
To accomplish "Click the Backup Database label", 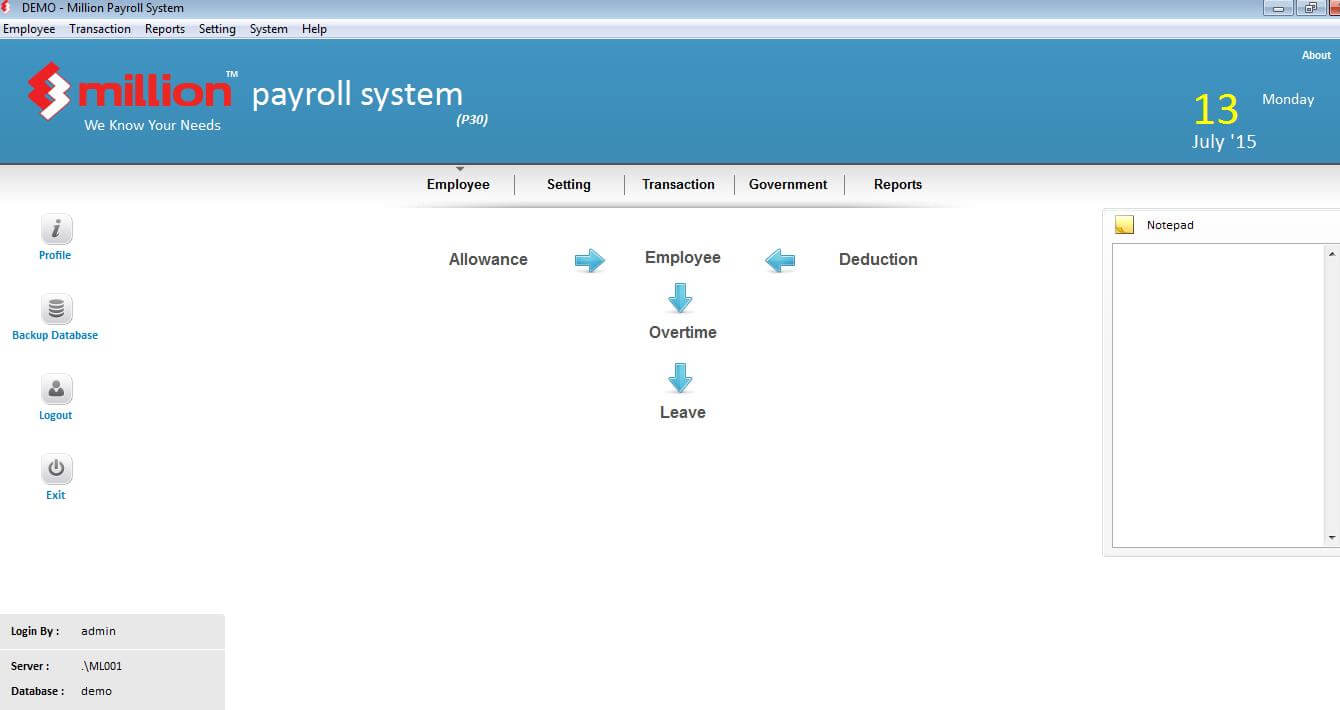I will click(x=55, y=335).
